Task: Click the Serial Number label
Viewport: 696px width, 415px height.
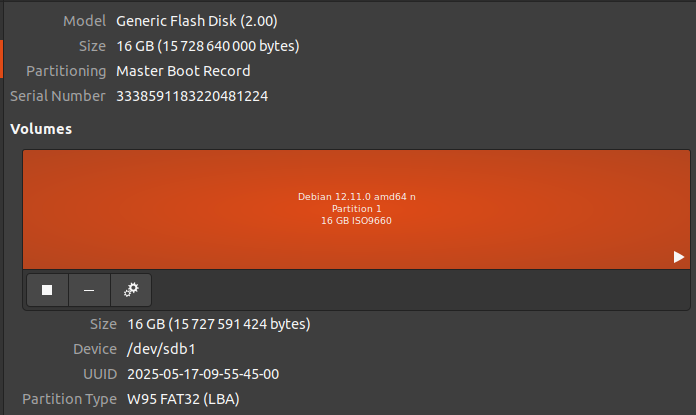Action: 58,96
